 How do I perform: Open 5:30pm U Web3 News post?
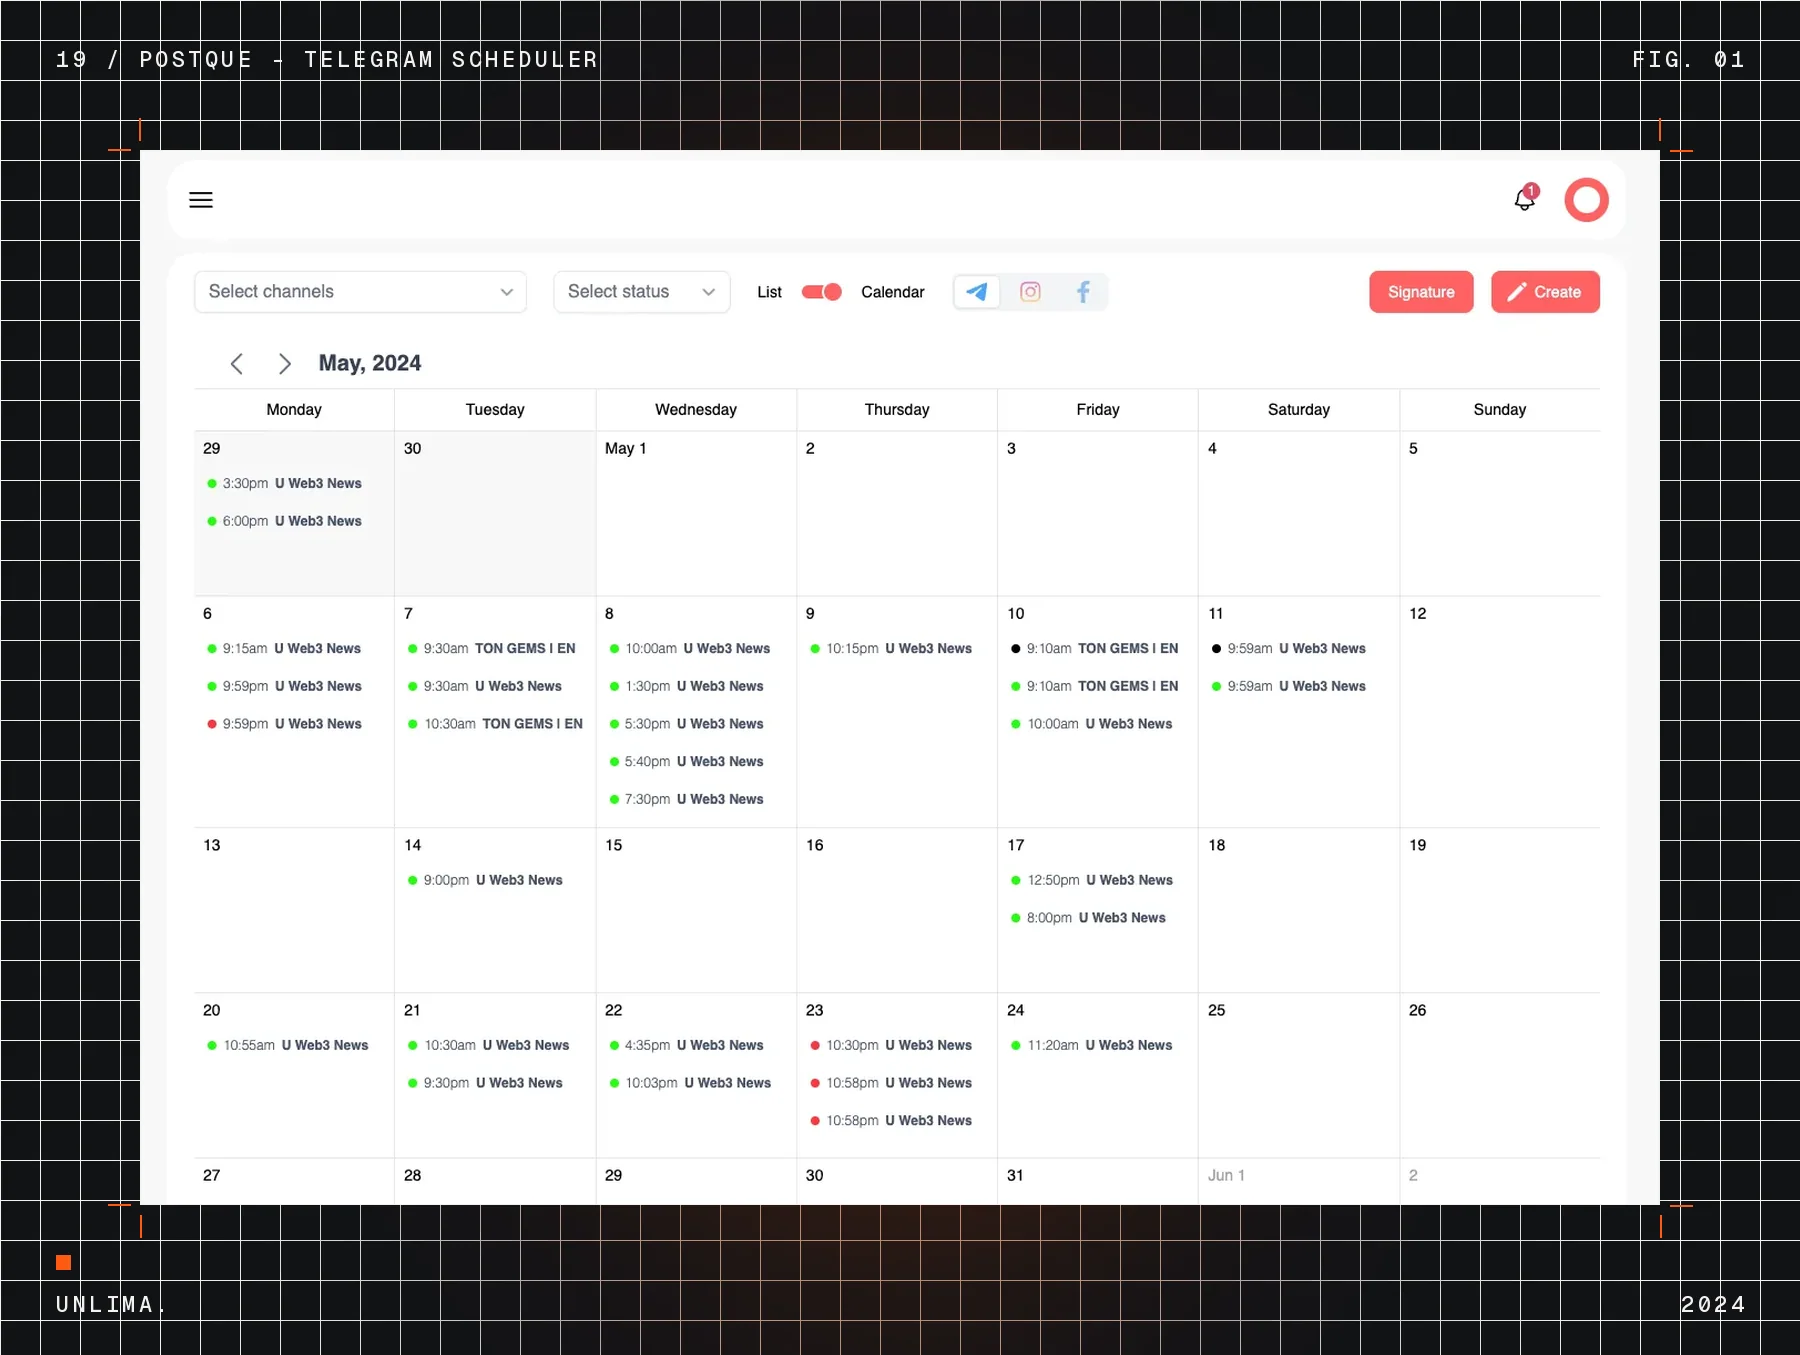[686, 724]
